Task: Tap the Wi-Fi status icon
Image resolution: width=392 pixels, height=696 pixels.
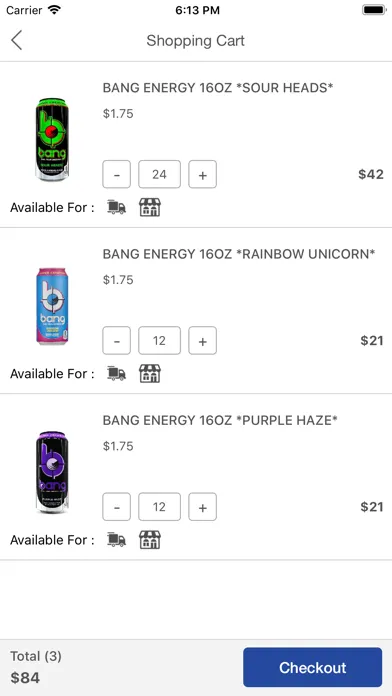Action: coord(55,10)
